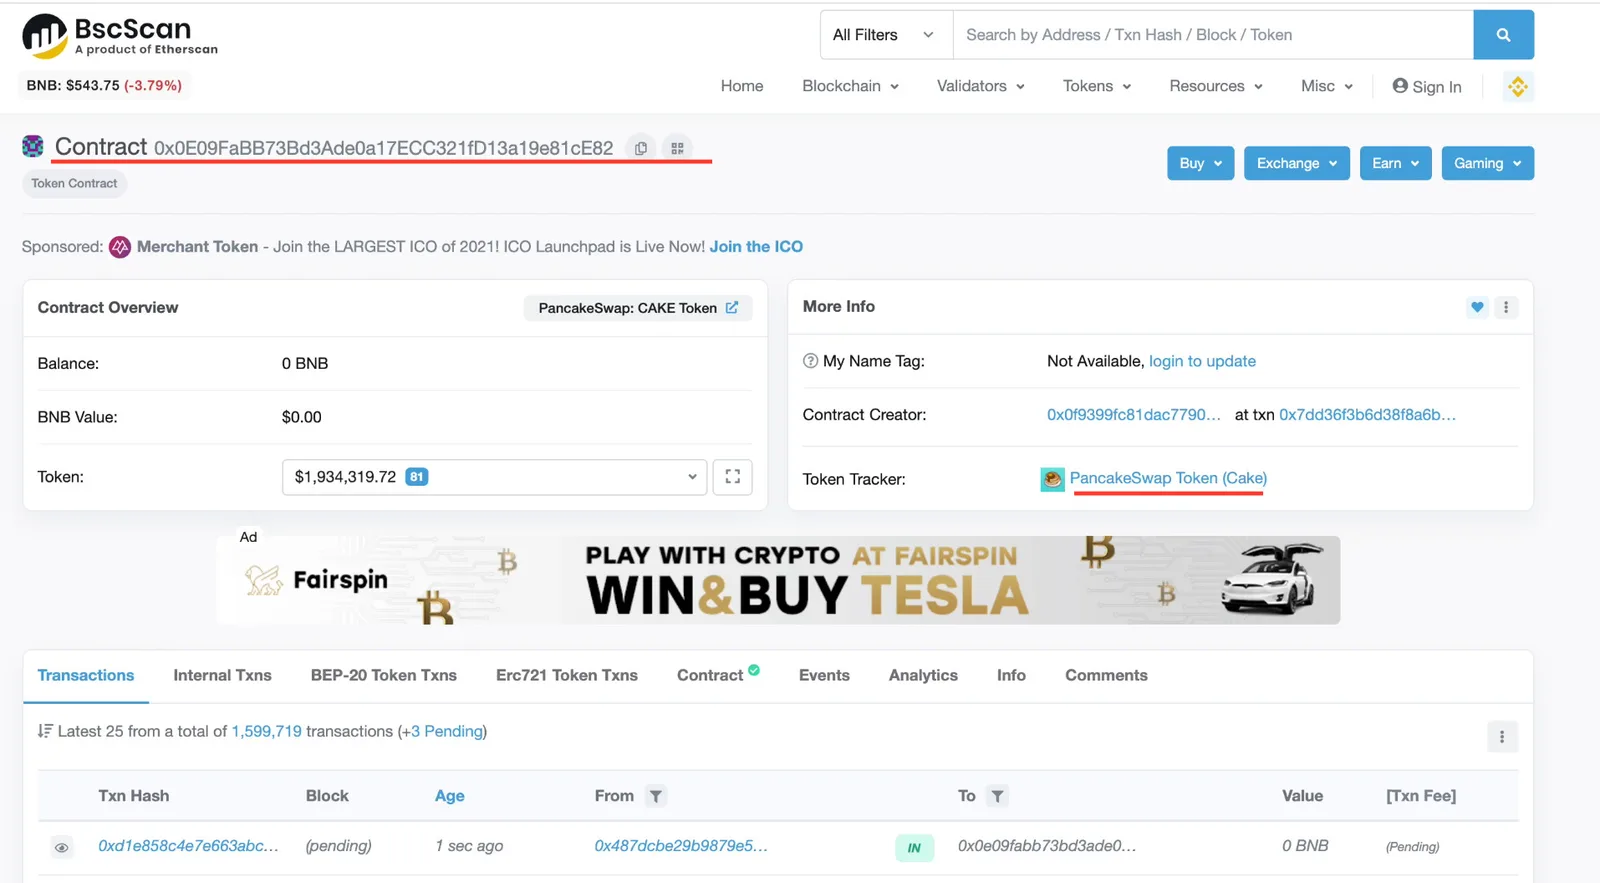Click the Token Contract label badge
The image size is (1600, 883).
(x=74, y=183)
